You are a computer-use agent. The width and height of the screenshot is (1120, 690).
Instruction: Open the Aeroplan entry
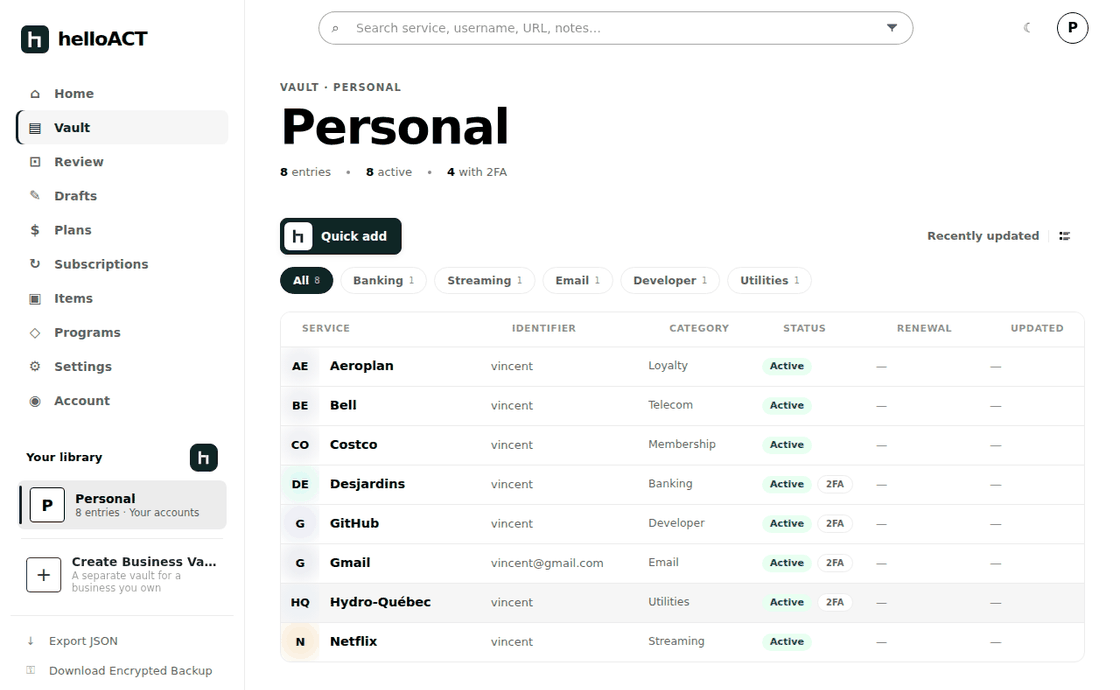pos(682,366)
